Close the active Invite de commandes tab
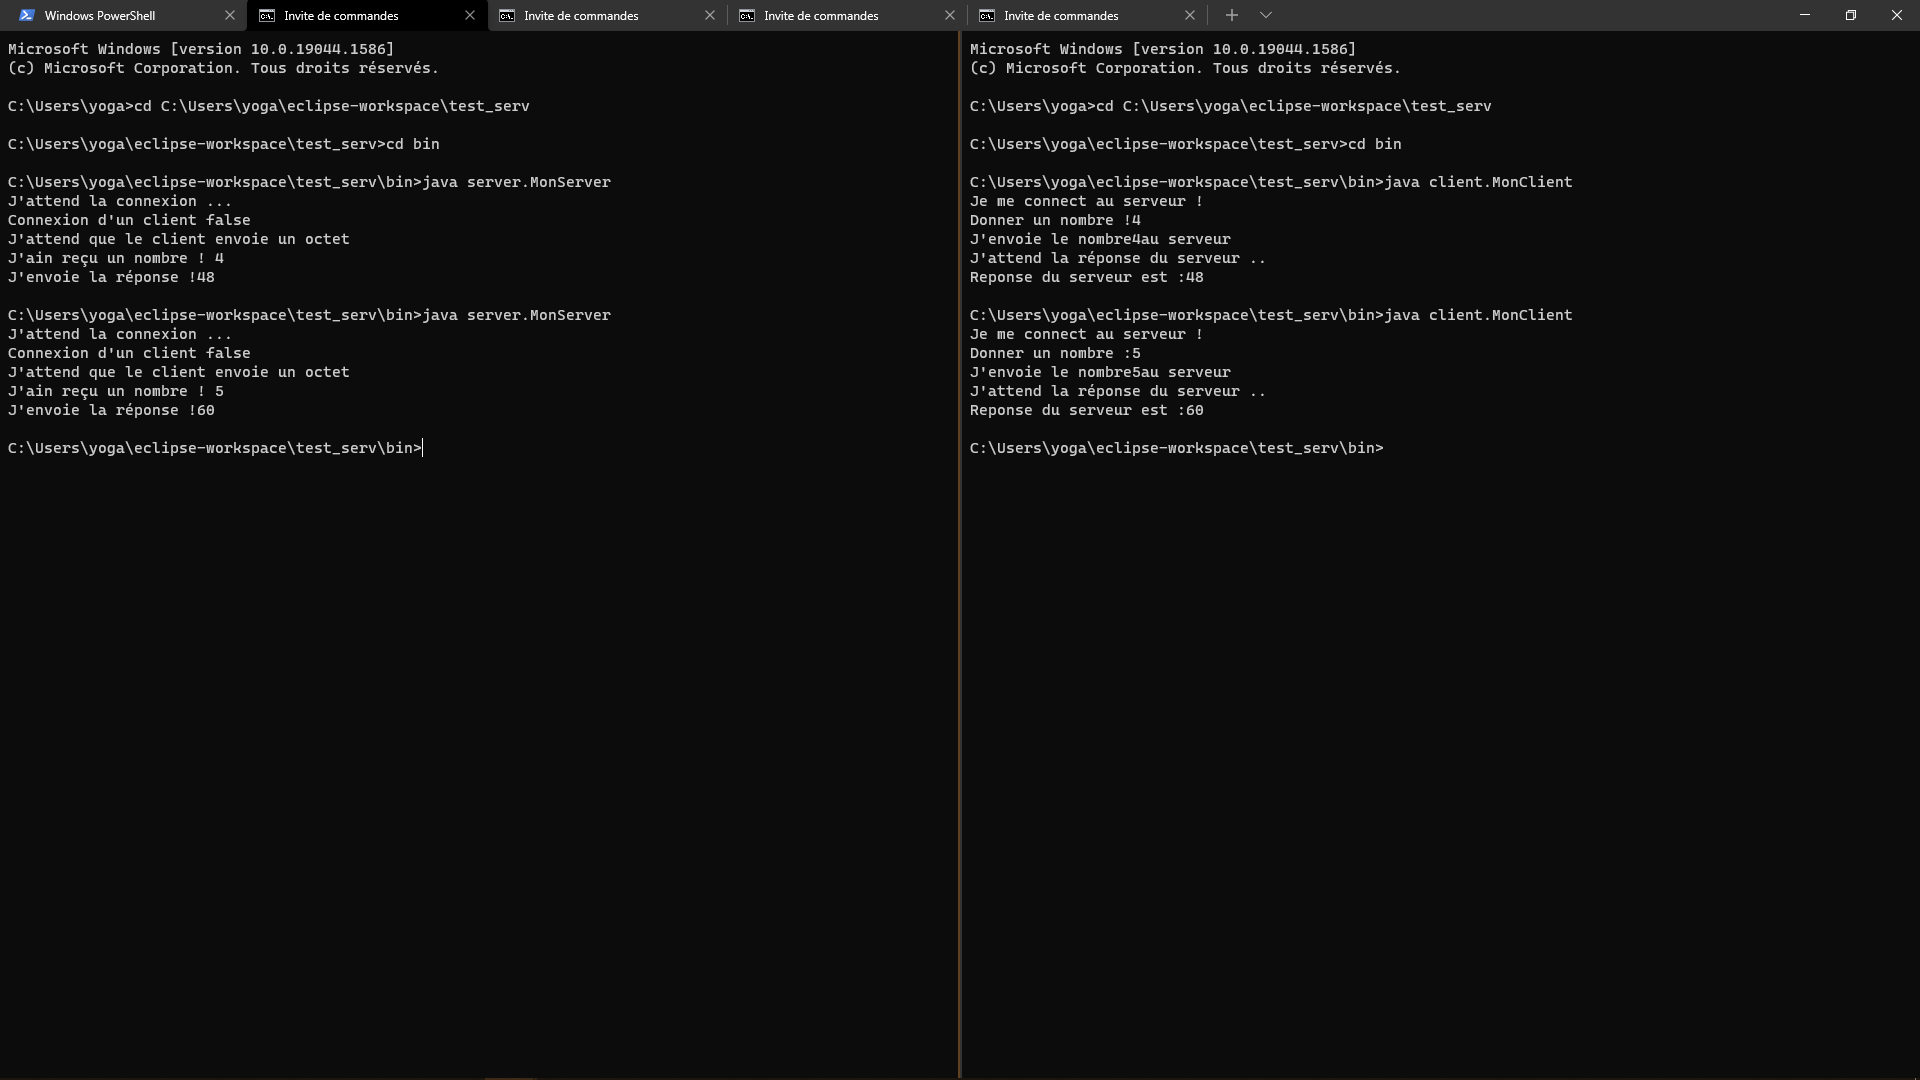Screen dimensions: 1920x1080 tap(469, 15)
